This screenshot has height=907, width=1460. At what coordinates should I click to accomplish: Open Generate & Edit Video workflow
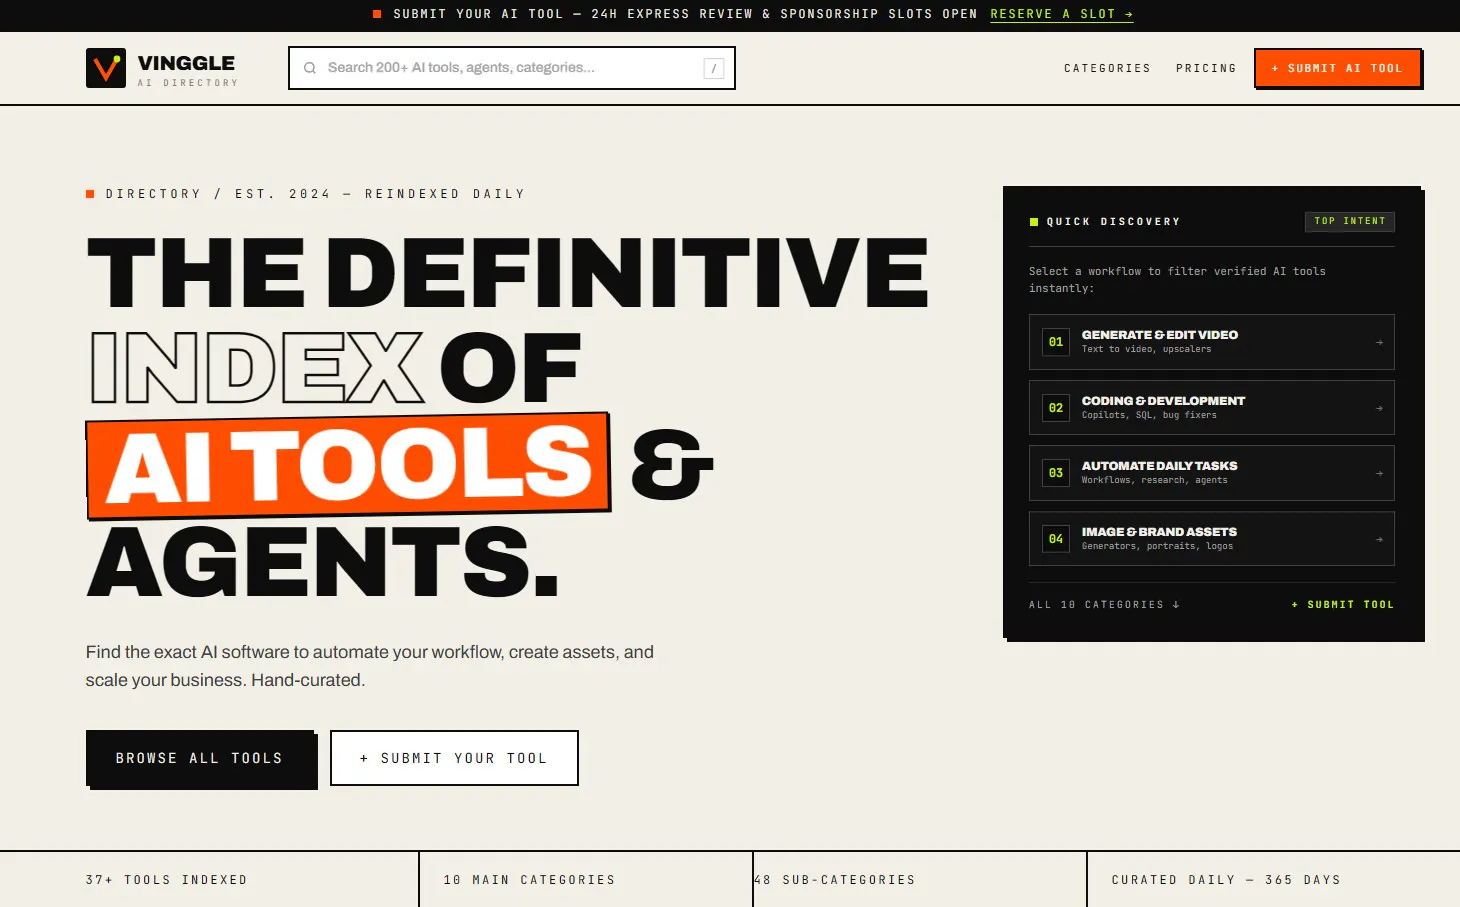coord(1212,342)
